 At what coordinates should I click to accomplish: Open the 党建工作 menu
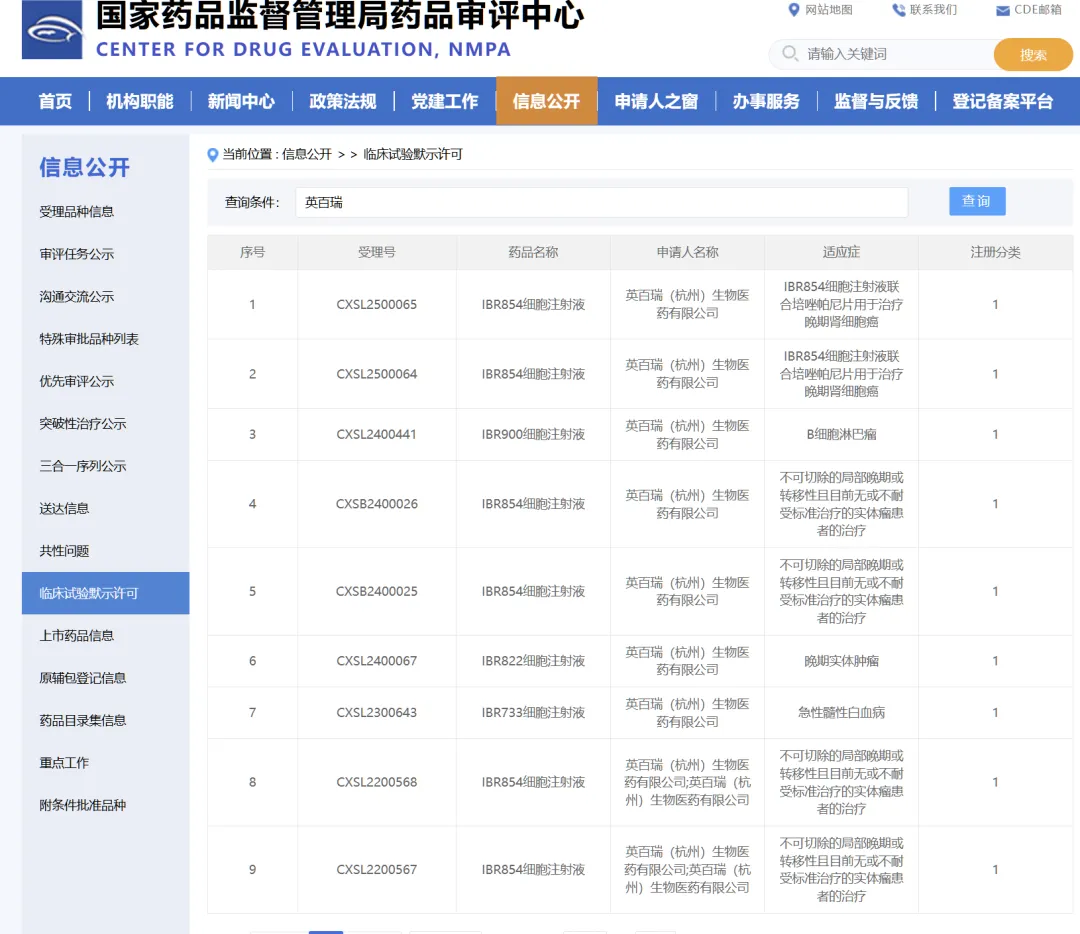444,101
